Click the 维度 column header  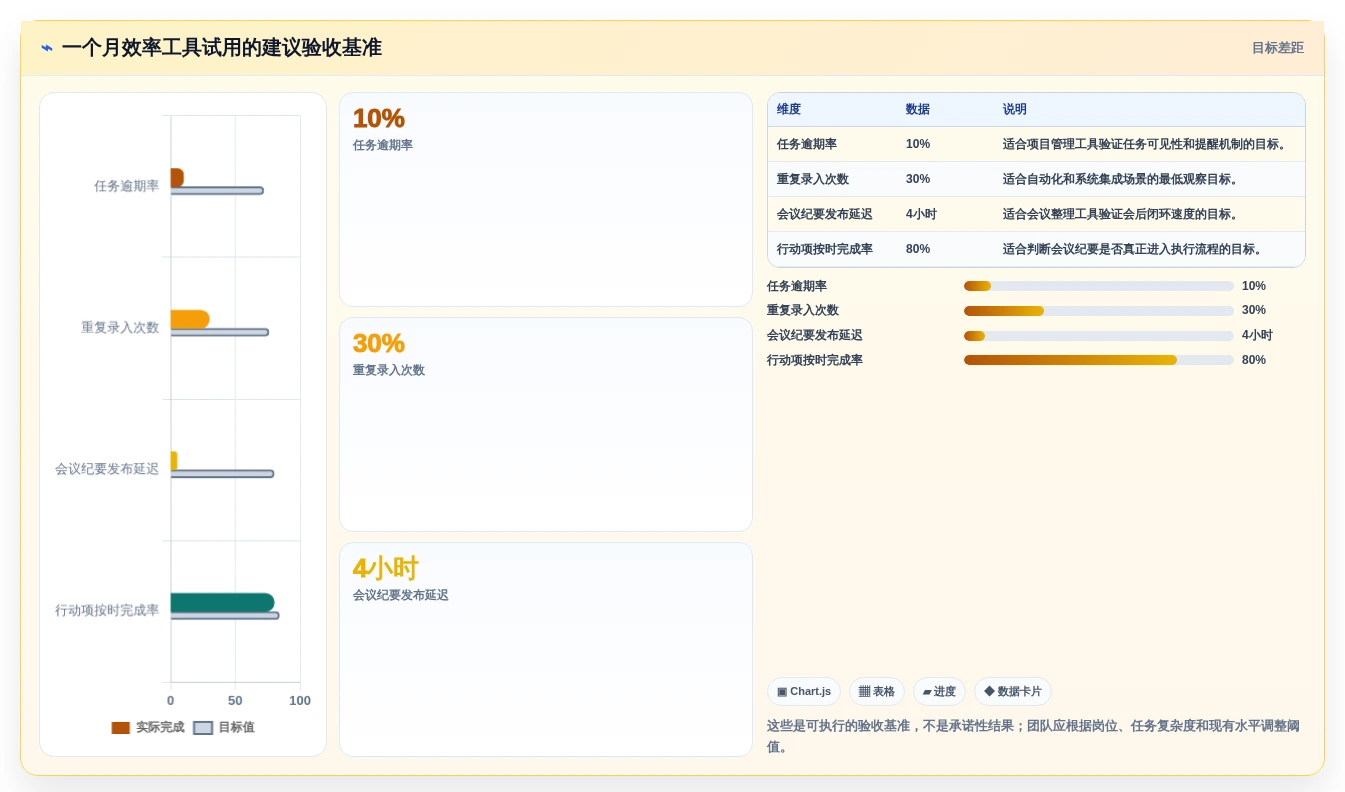[x=789, y=110]
